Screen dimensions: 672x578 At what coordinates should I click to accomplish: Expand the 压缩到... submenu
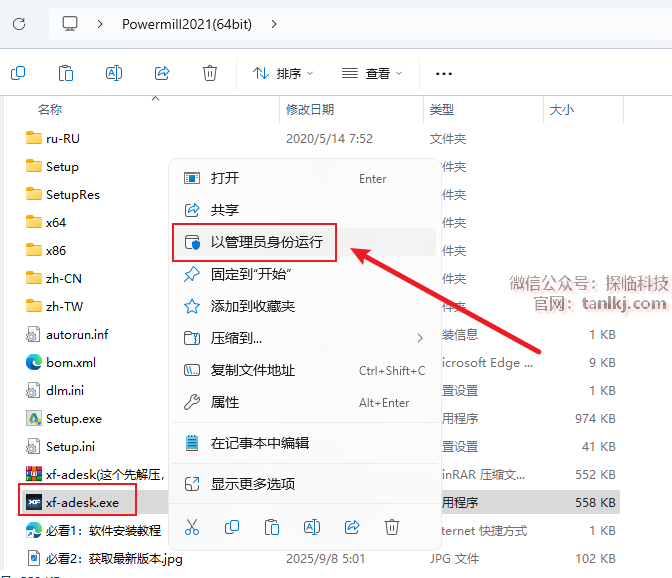coord(305,338)
